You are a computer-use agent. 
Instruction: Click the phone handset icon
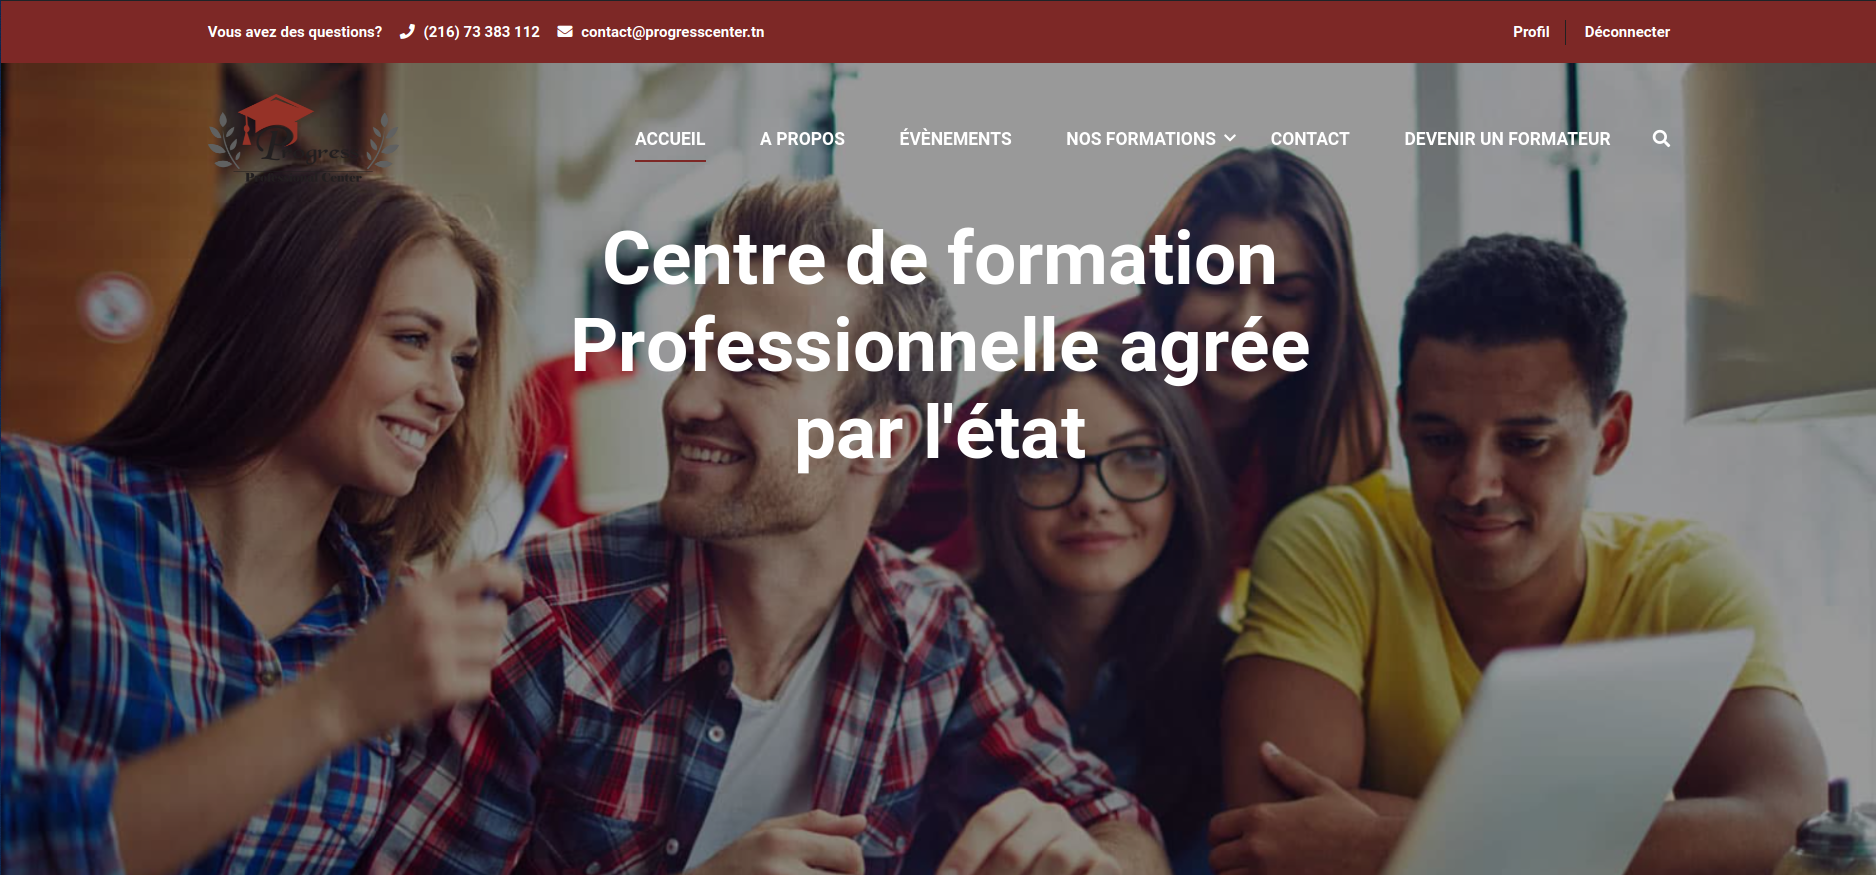(x=407, y=32)
